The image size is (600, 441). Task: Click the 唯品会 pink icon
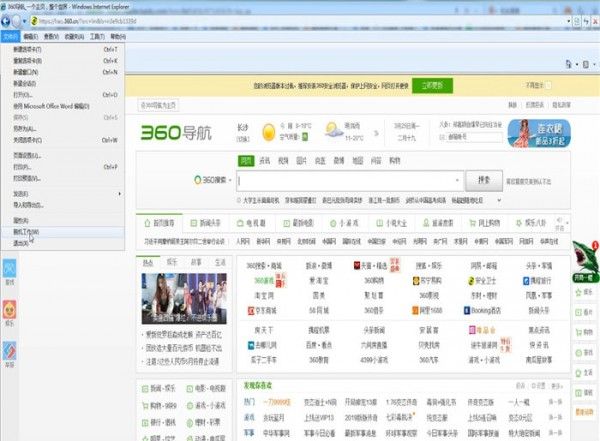(472, 330)
